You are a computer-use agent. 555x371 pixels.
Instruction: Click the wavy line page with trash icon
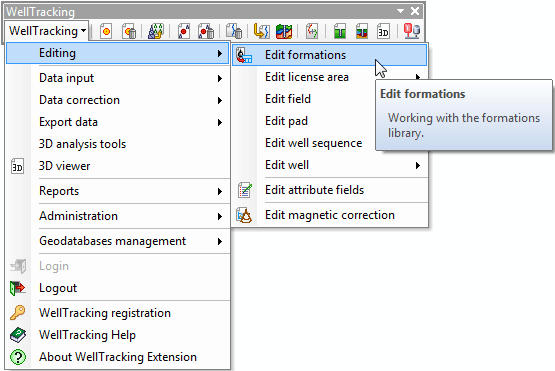[x=234, y=31]
